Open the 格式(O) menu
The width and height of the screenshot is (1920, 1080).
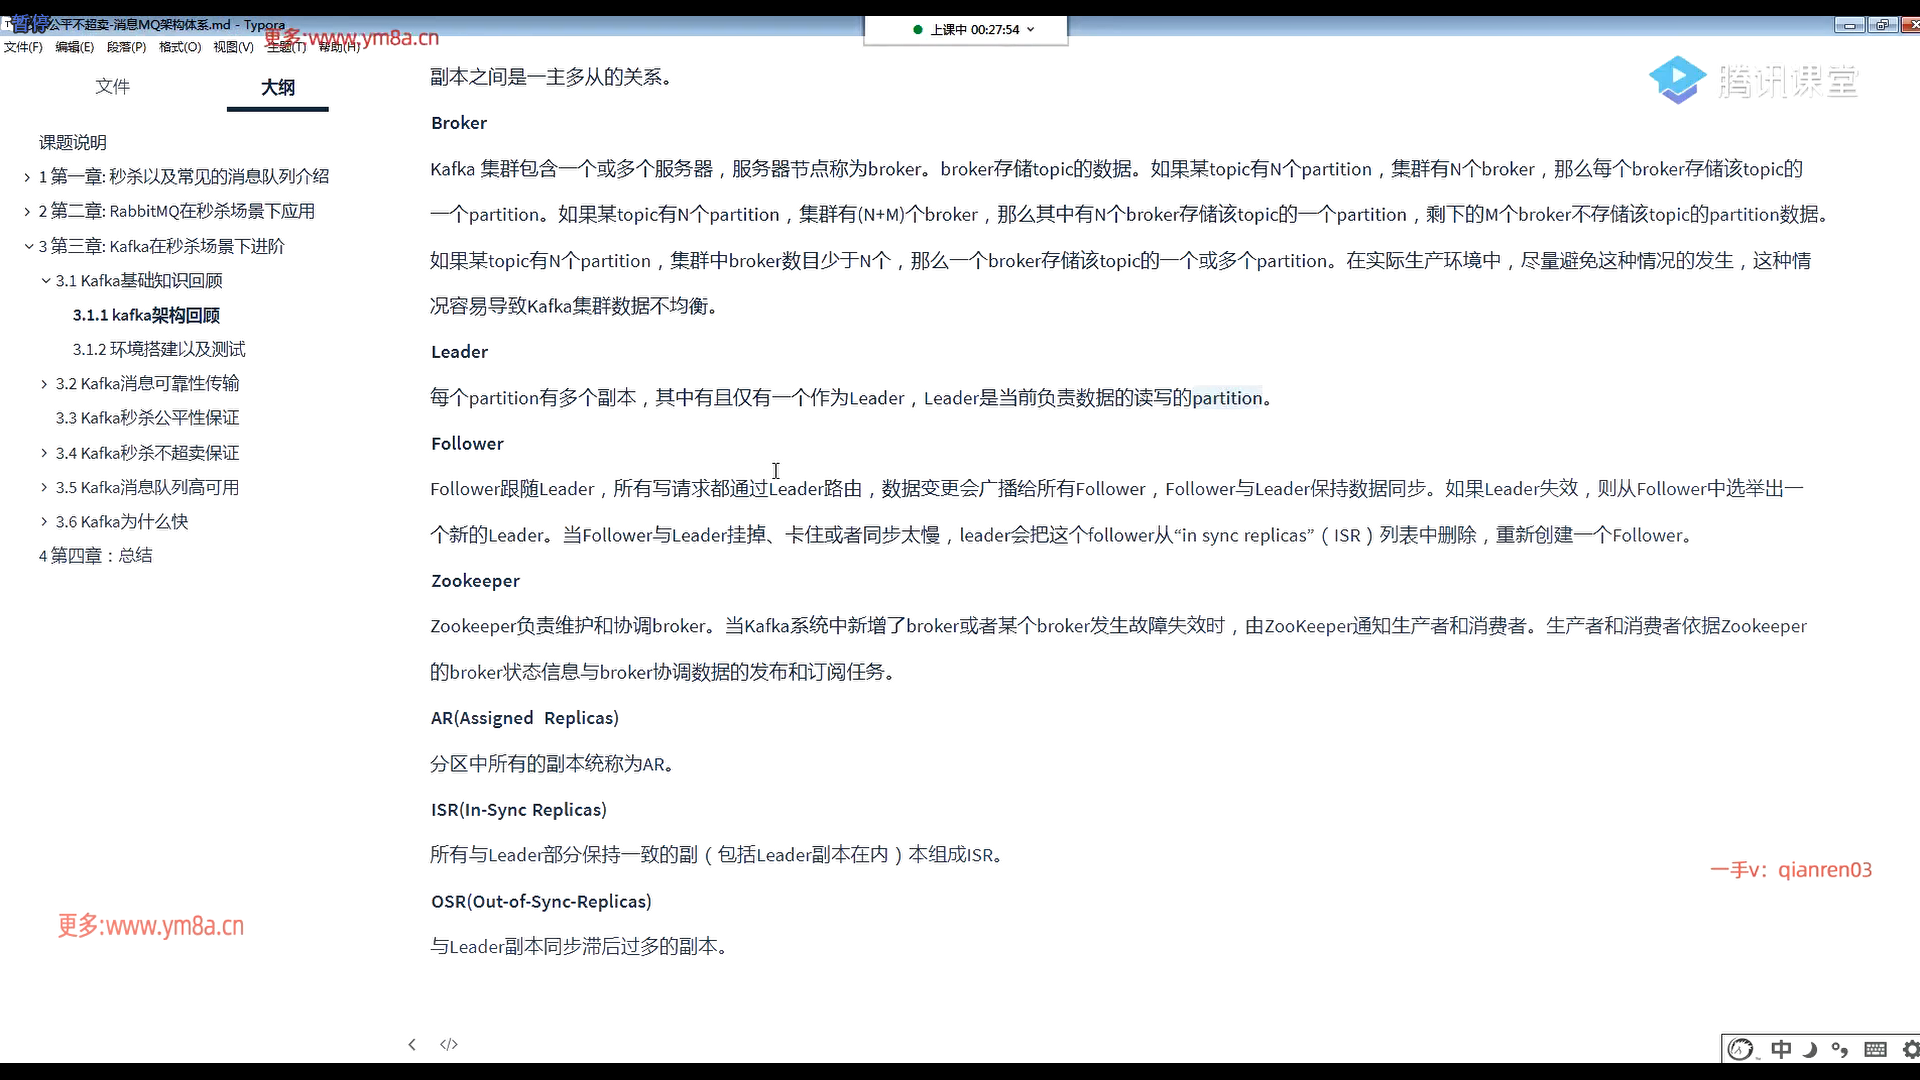(180, 47)
